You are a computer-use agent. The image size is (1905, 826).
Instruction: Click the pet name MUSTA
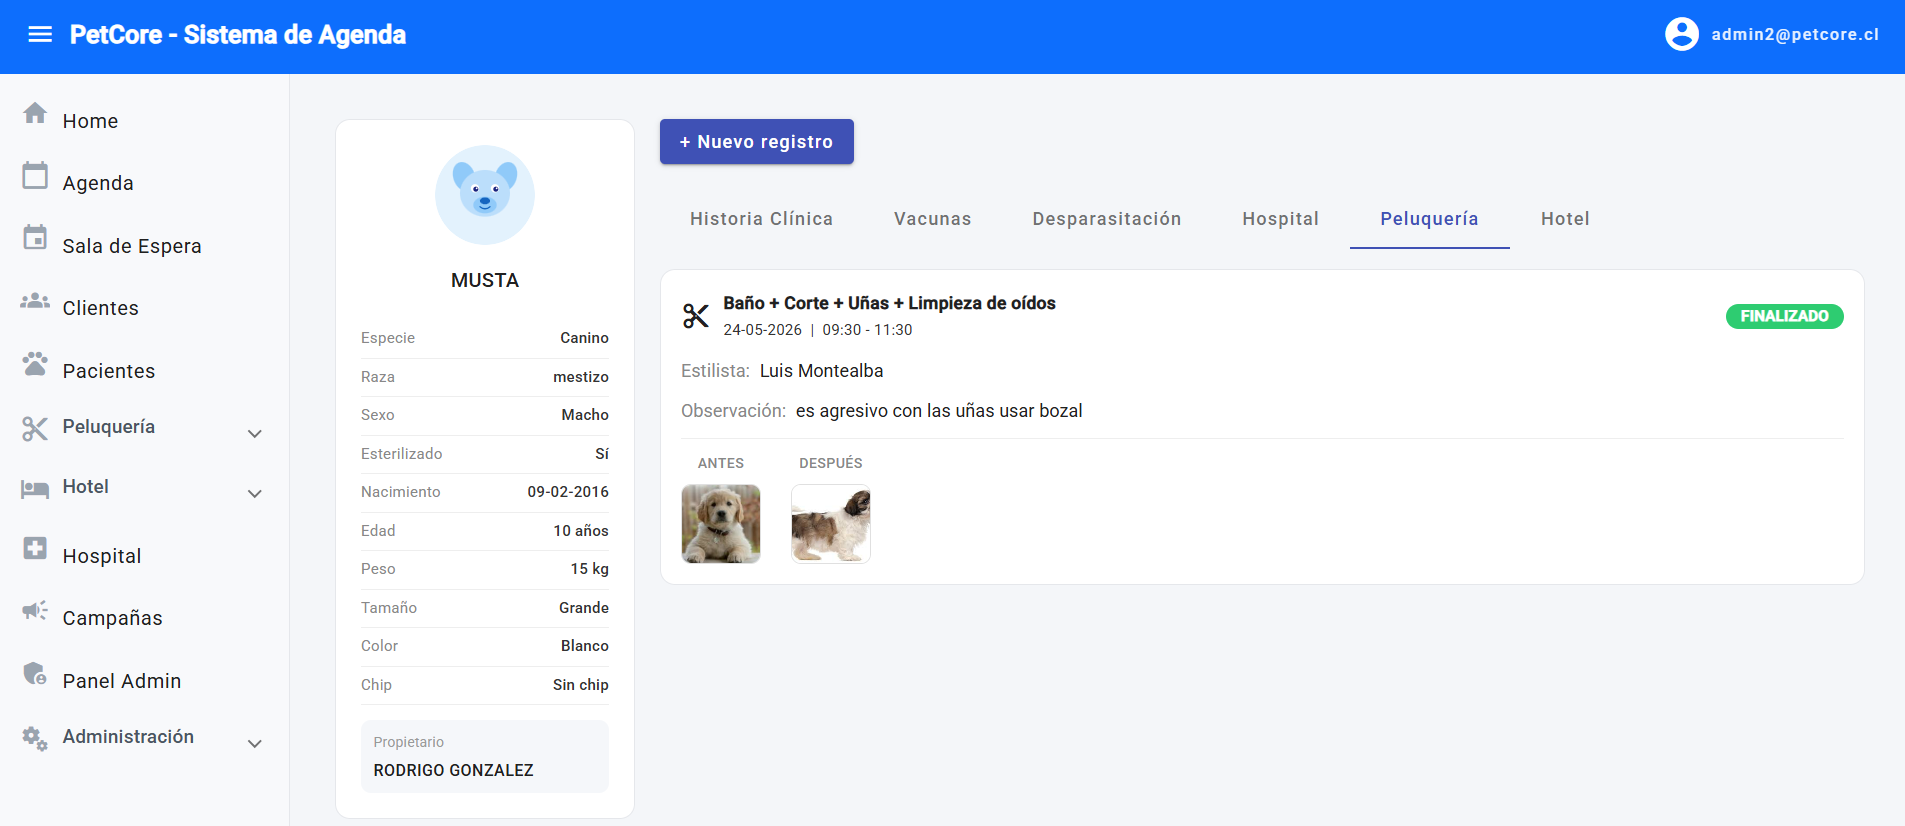click(485, 280)
